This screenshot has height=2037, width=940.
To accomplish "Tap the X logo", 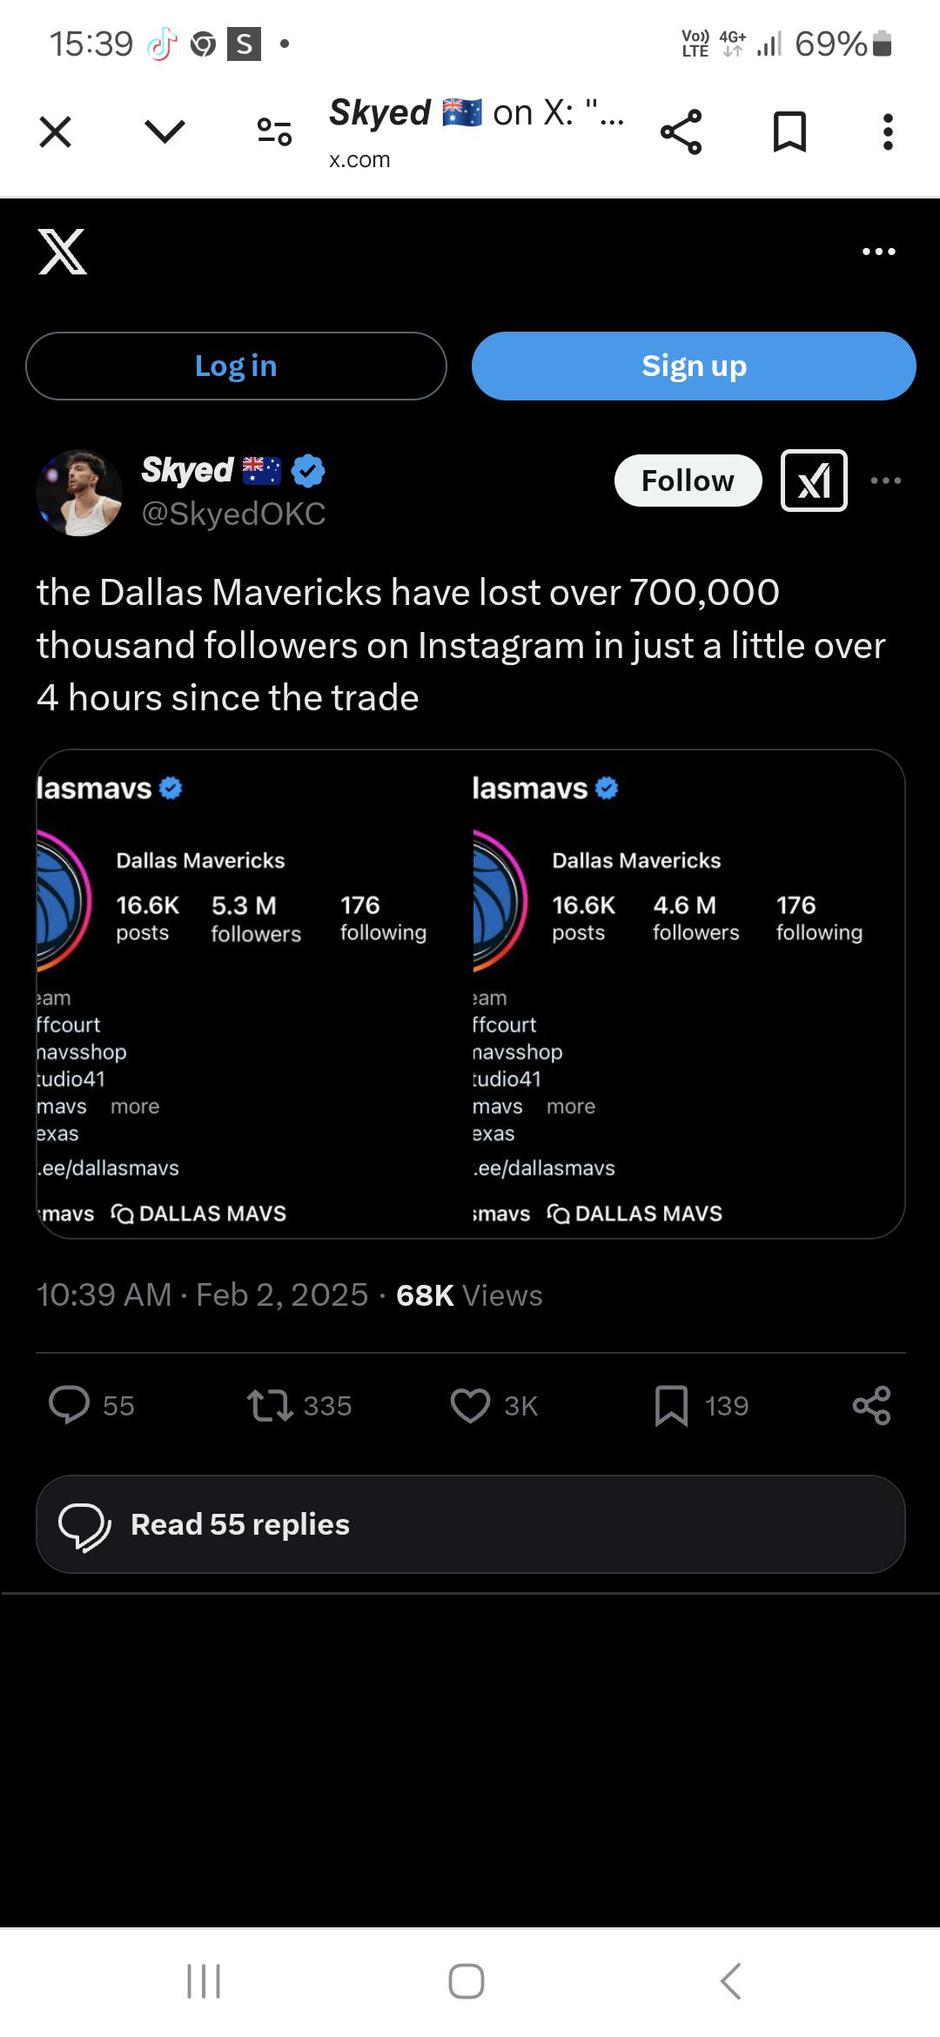I will tap(62, 251).
